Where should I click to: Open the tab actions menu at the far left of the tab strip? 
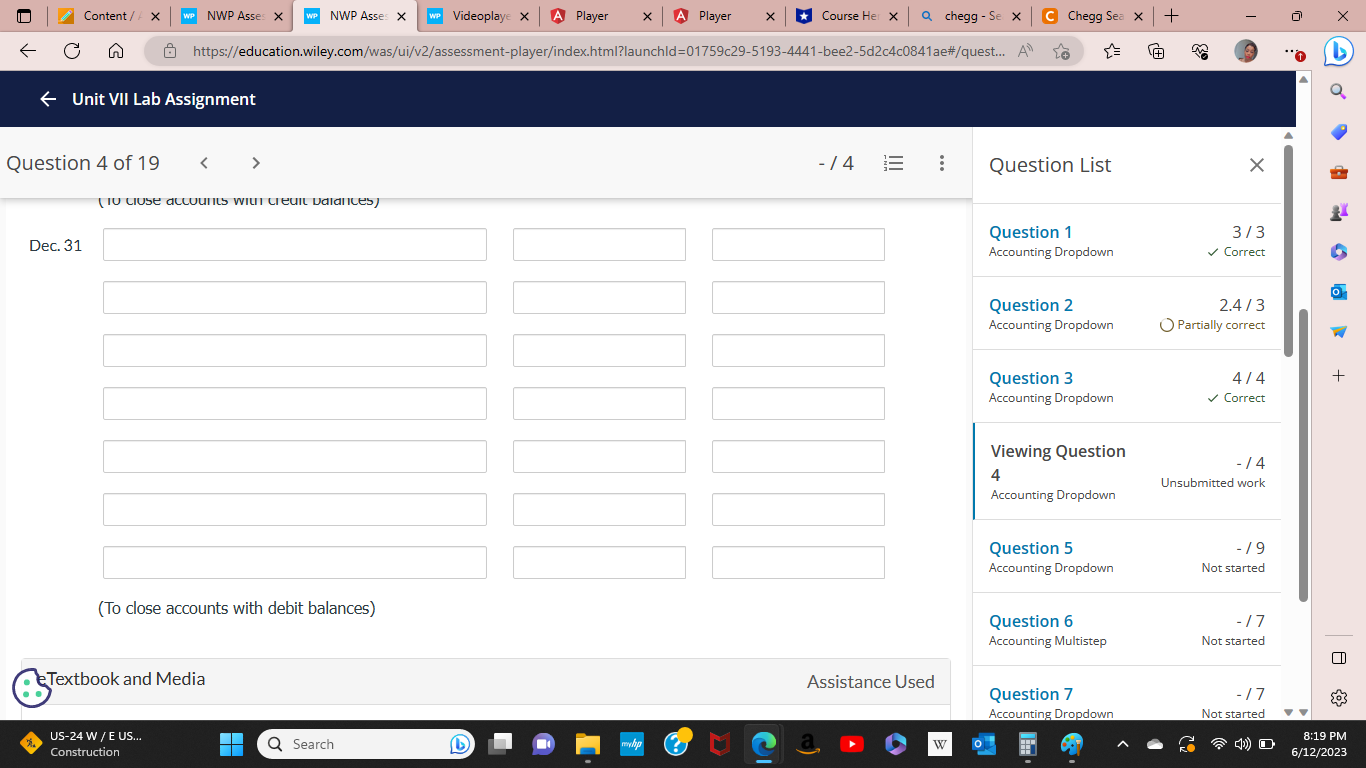click(x=25, y=16)
